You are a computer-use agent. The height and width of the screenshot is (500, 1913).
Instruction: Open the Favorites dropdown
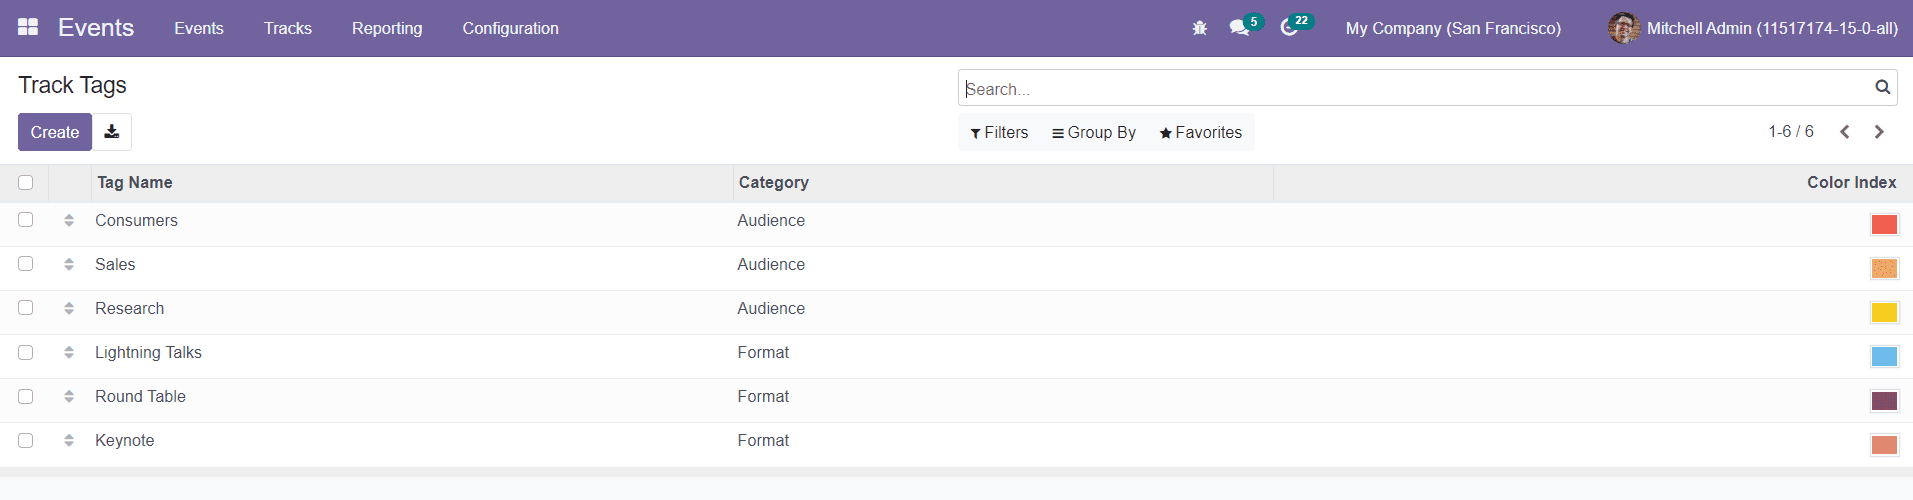pyautogui.click(x=1200, y=132)
